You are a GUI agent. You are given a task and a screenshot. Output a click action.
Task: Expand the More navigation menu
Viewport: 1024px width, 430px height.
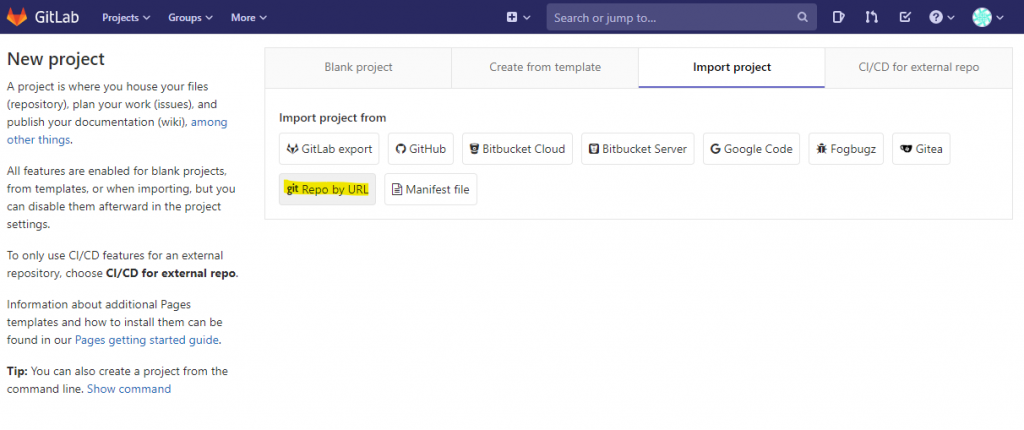[x=248, y=18]
